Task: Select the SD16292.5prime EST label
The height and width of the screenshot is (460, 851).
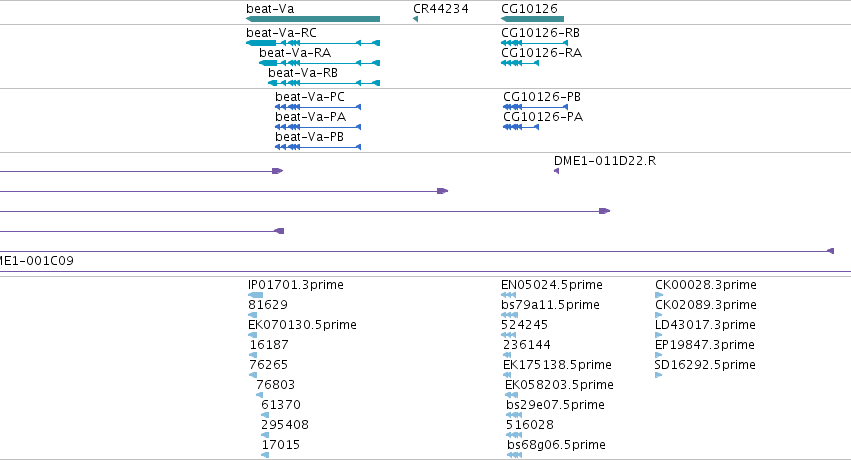Action: pos(705,365)
